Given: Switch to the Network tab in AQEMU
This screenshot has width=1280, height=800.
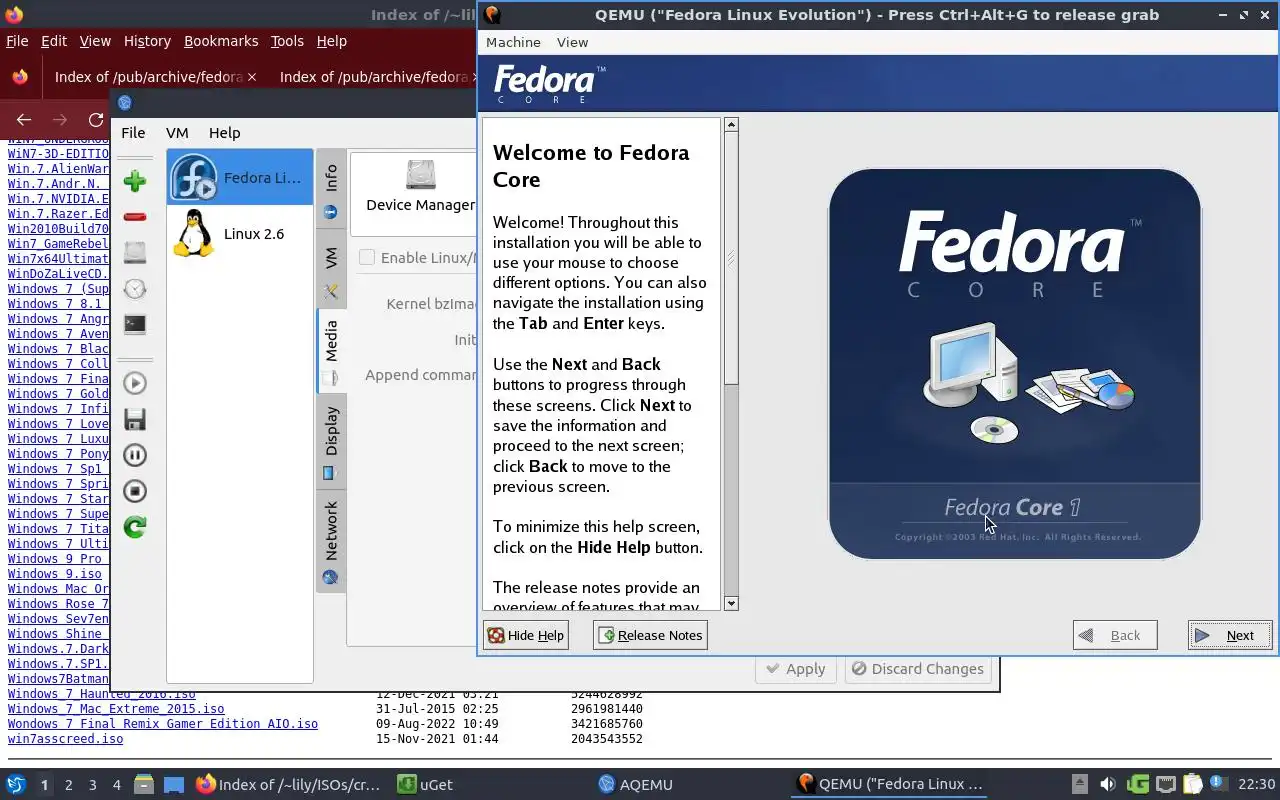Looking at the screenshot, I should point(331,542).
